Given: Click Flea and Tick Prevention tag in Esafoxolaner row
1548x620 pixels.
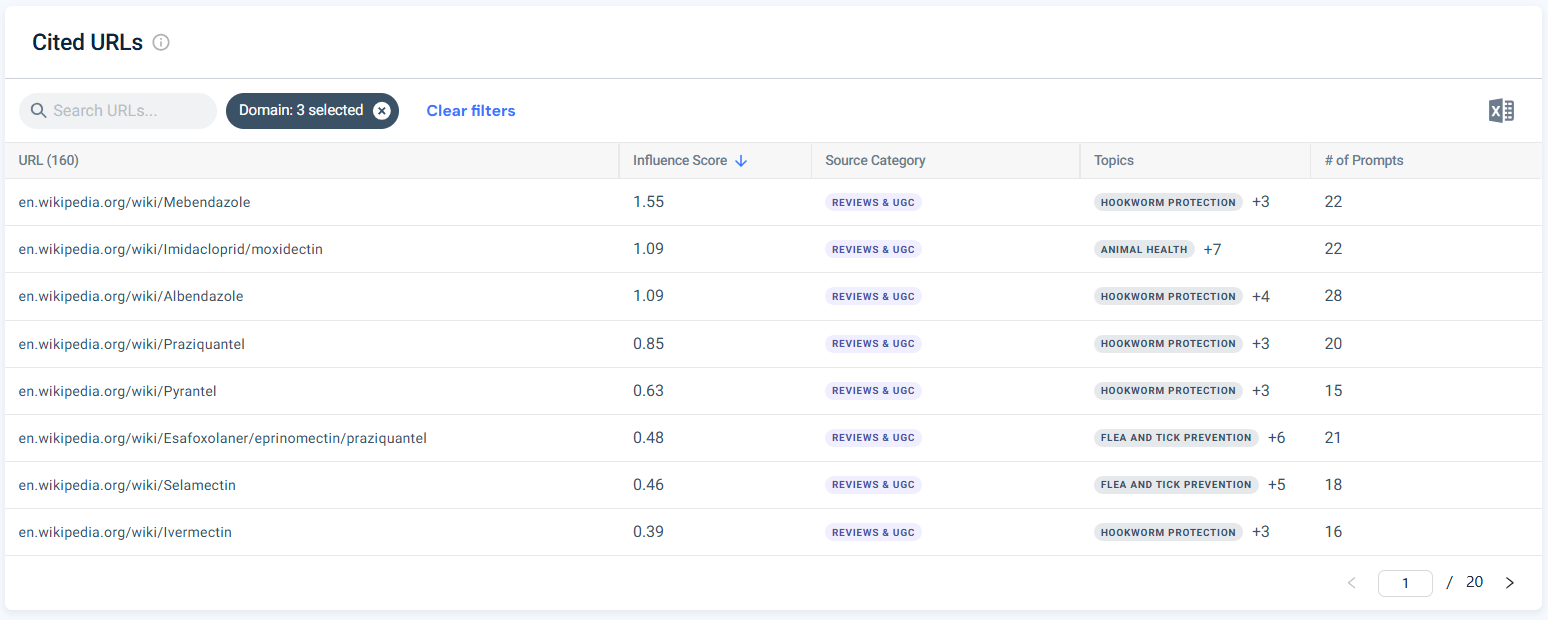Looking at the screenshot, I should pos(1176,438).
